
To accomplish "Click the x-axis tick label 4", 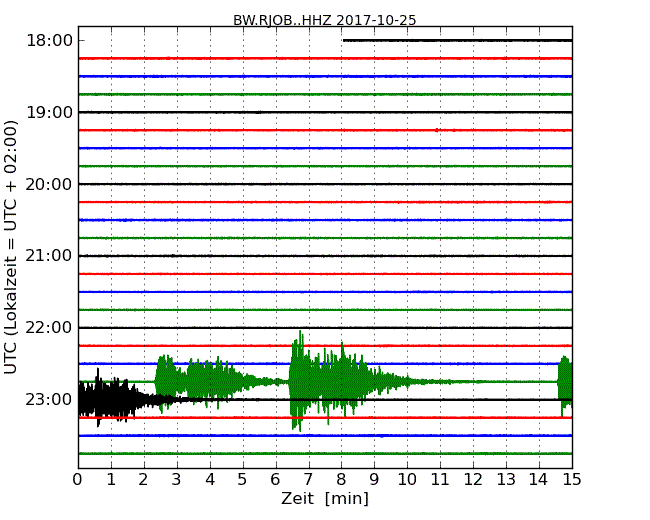I will pos(210,480).
